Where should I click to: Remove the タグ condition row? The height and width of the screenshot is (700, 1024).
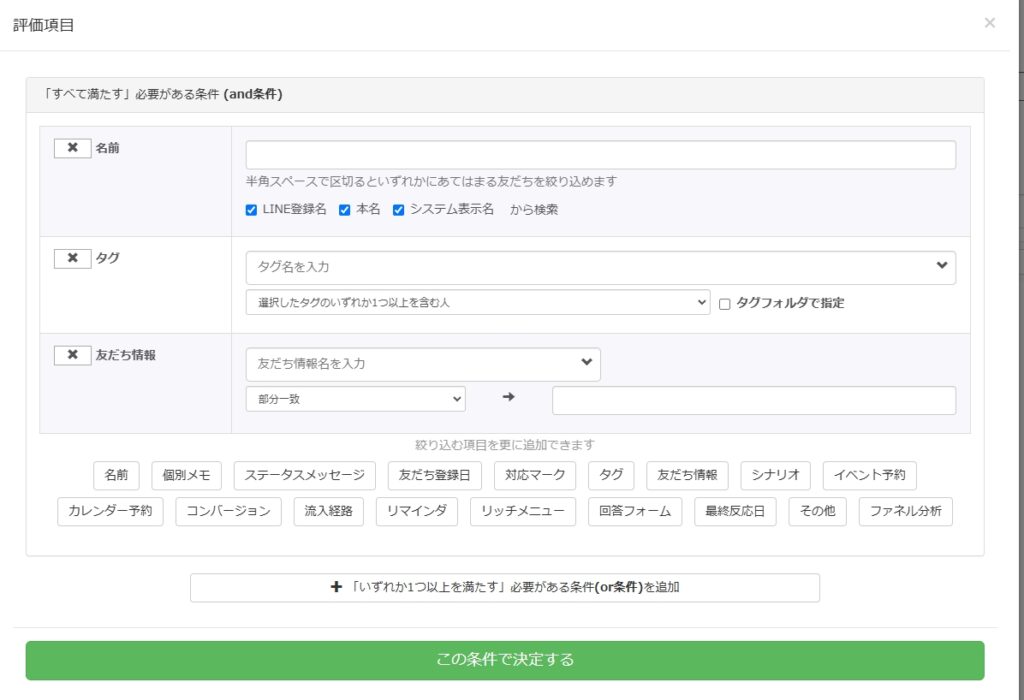[x=72, y=258]
